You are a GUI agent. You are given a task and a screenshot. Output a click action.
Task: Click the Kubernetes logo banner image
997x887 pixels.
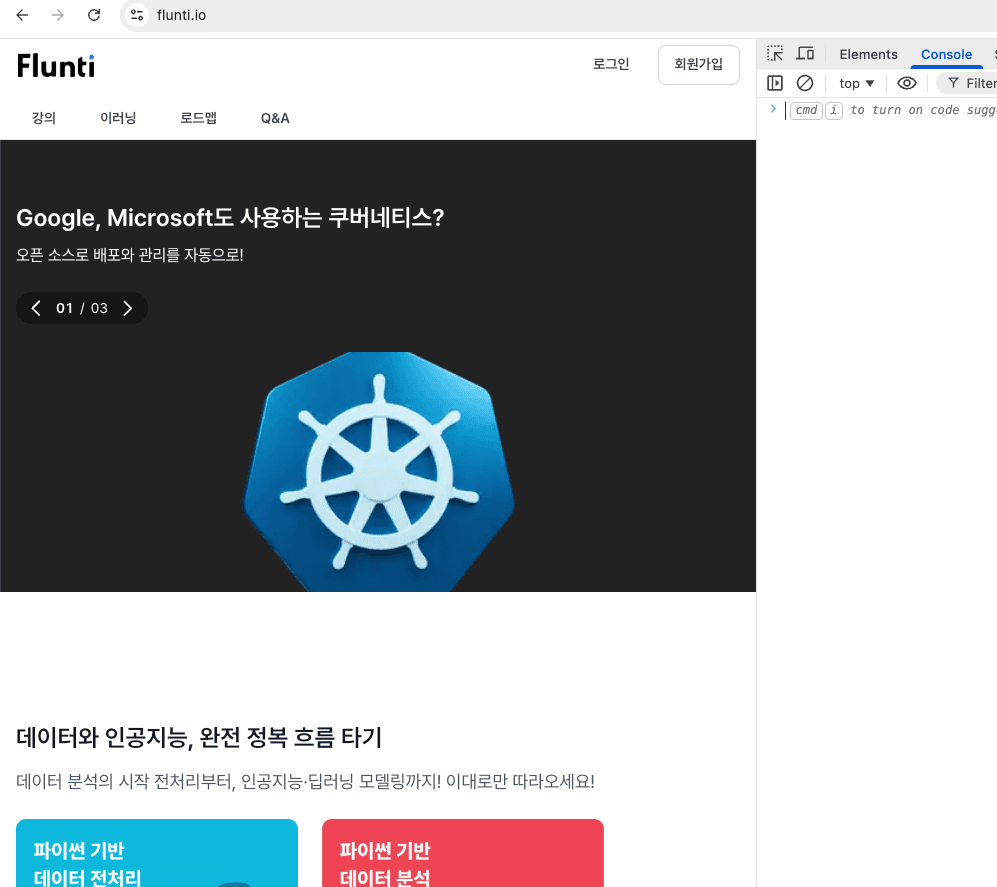[x=378, y=472]
